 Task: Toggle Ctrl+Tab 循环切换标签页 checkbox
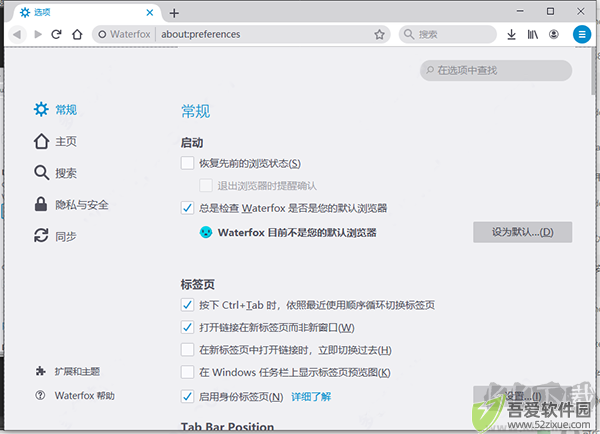[187, 305]
